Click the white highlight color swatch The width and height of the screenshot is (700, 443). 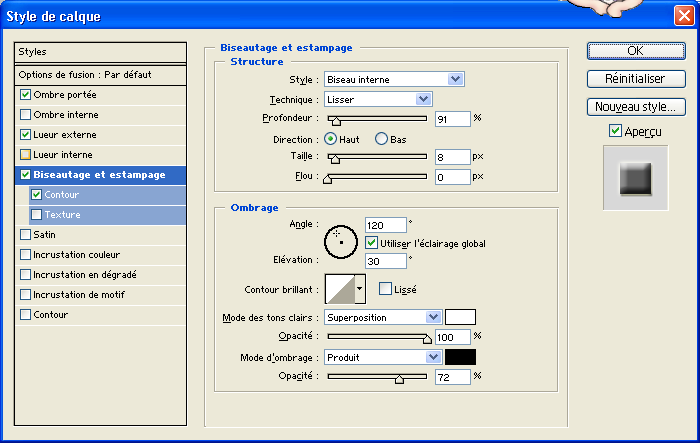460,317
